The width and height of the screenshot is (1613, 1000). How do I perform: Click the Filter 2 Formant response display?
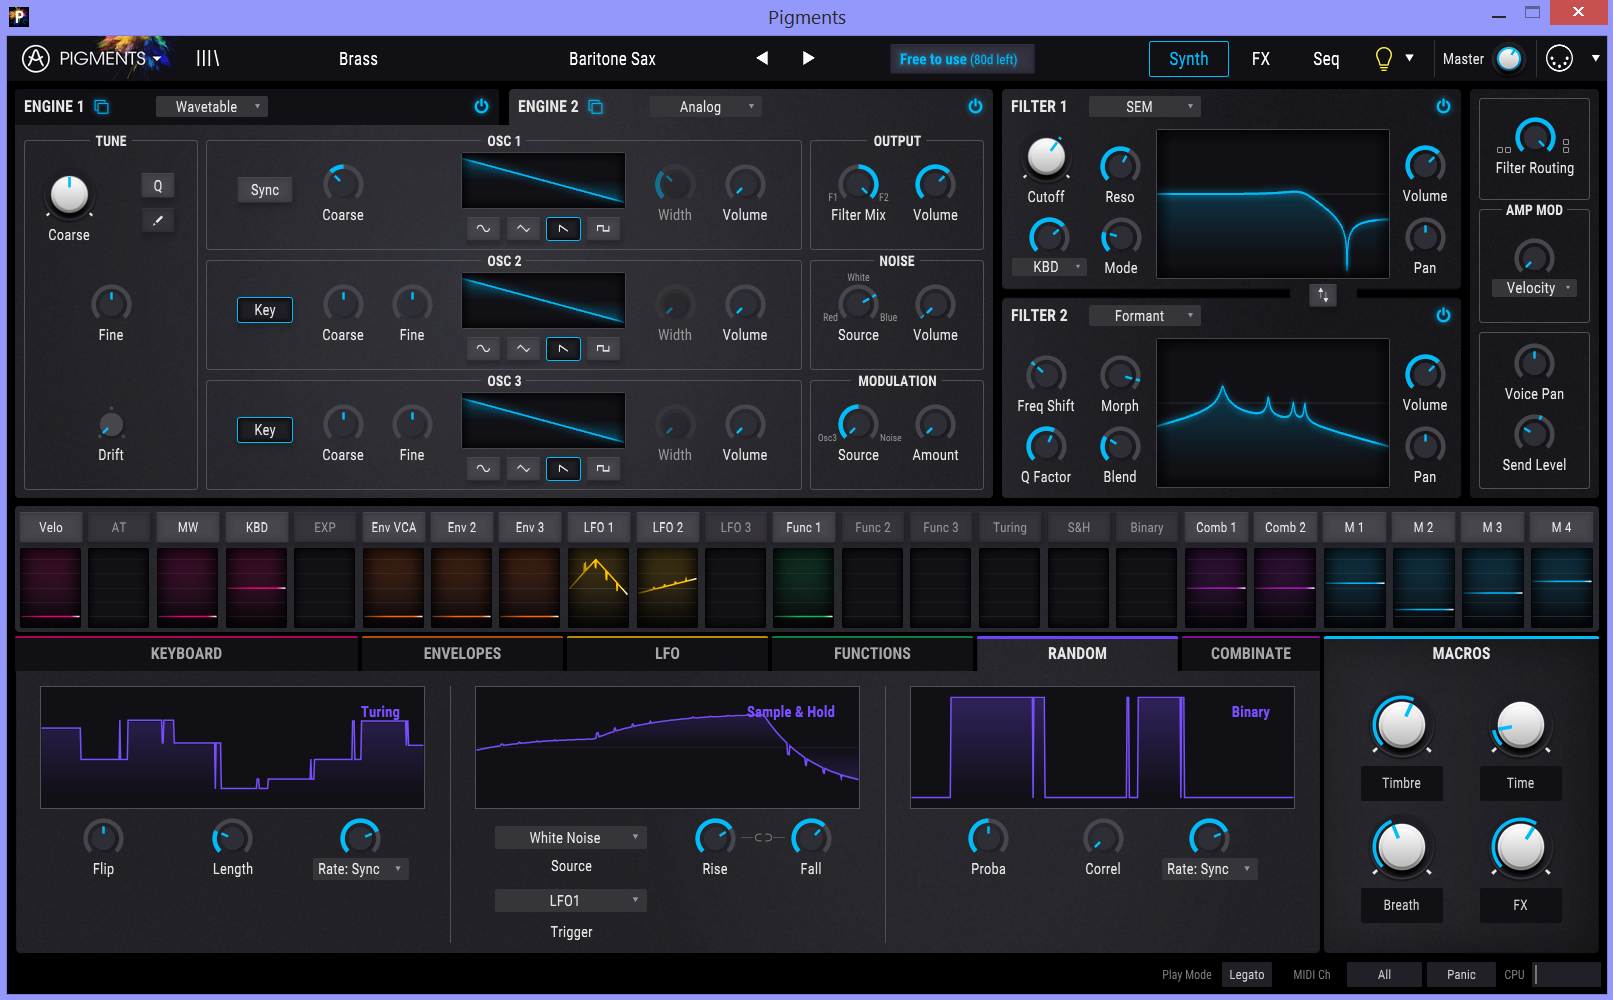click(x=1273, y=413)
